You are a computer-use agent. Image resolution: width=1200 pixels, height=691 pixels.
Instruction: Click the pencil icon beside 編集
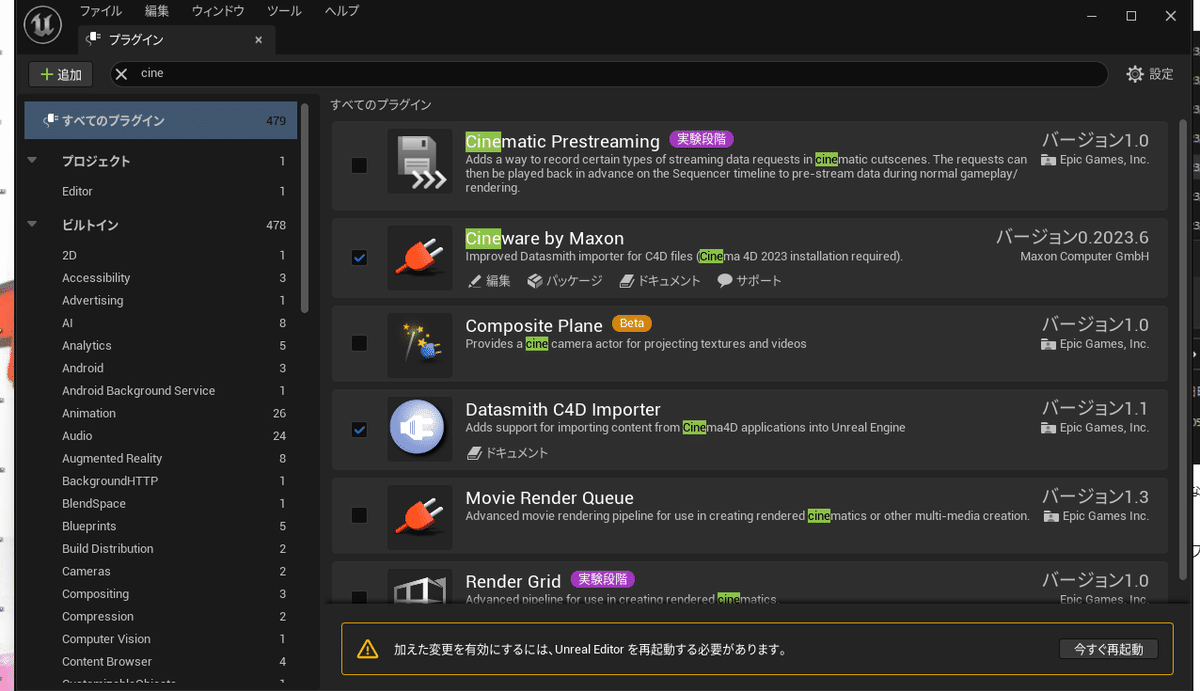(x=475, y=281)
